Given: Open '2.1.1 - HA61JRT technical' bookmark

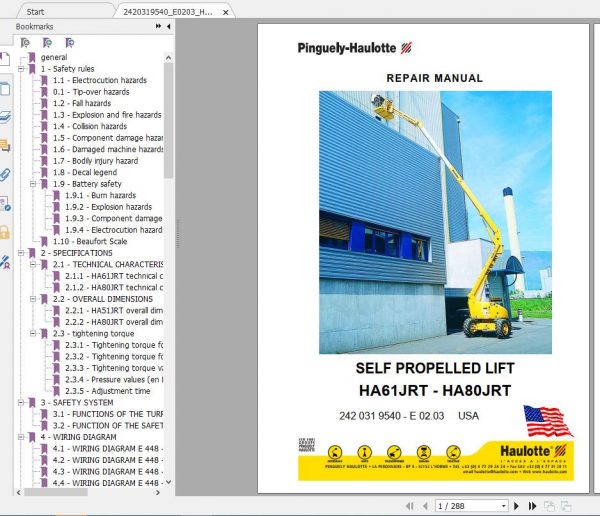Looking at the screenshot, I should point(114,276).
